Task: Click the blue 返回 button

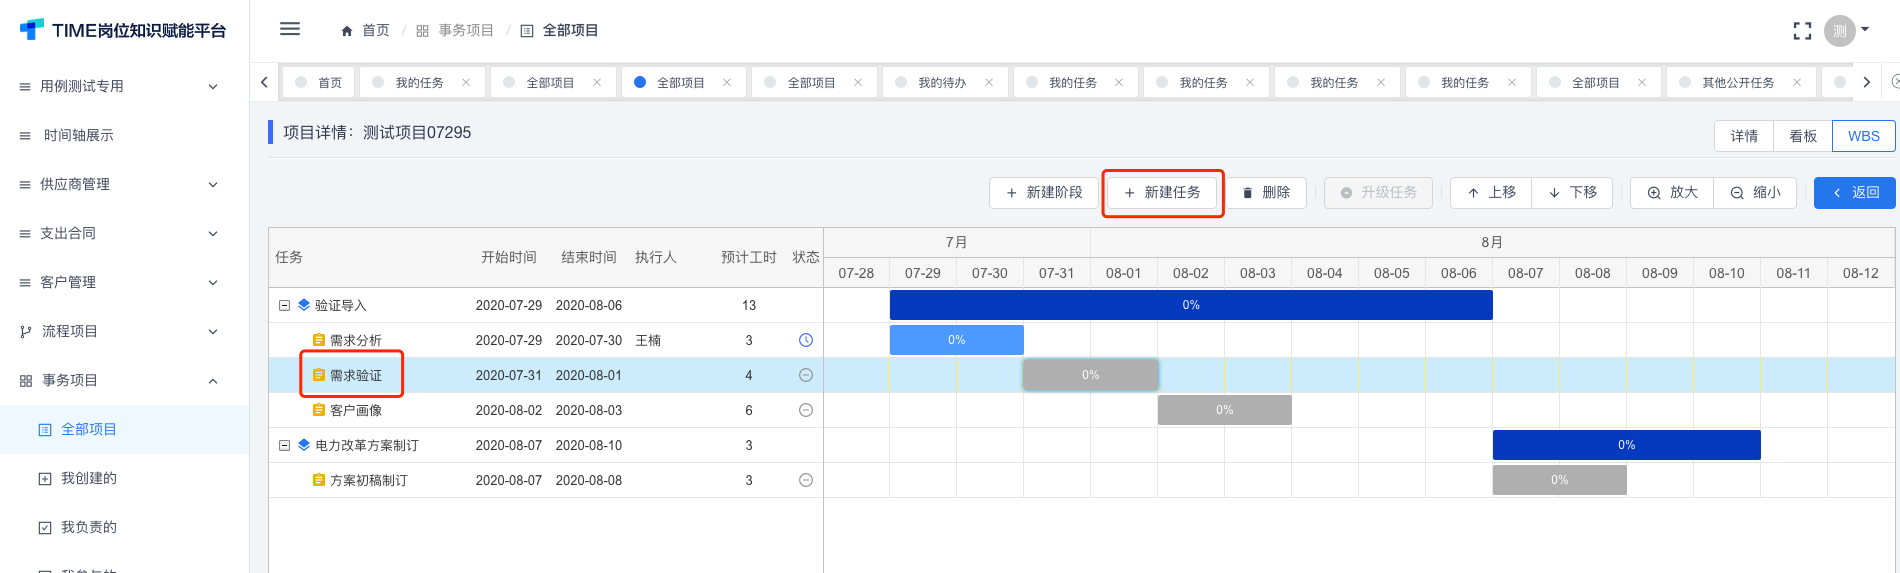Action: pos(1854,192)
